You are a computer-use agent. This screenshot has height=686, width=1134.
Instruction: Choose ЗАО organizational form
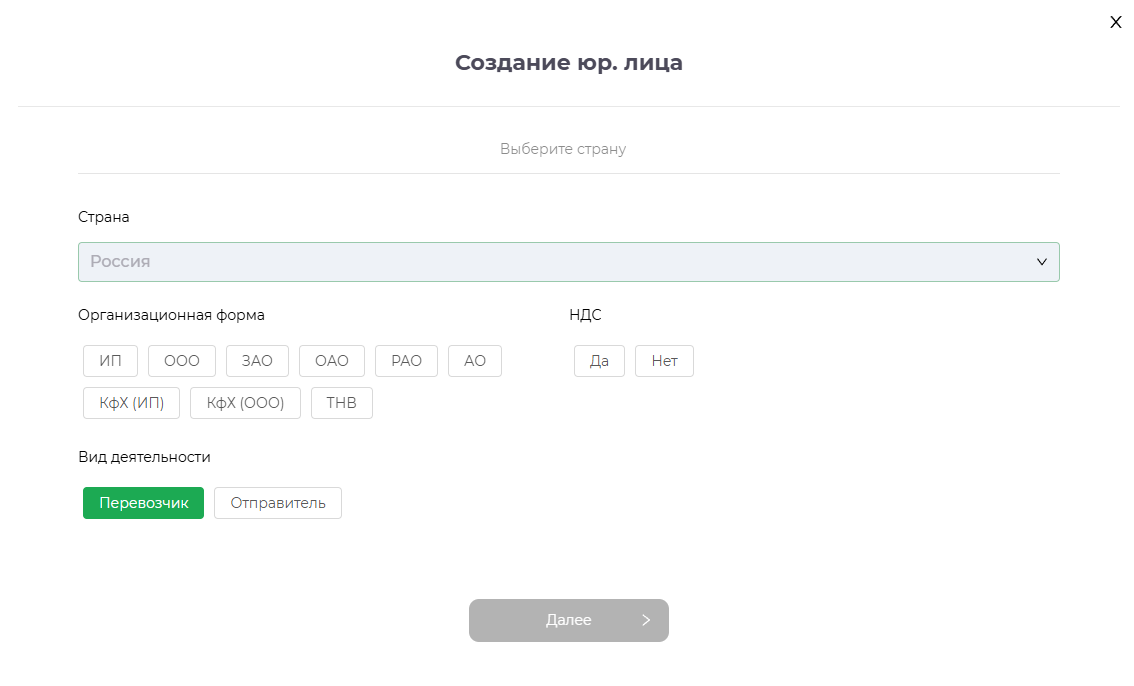(257, 361)
